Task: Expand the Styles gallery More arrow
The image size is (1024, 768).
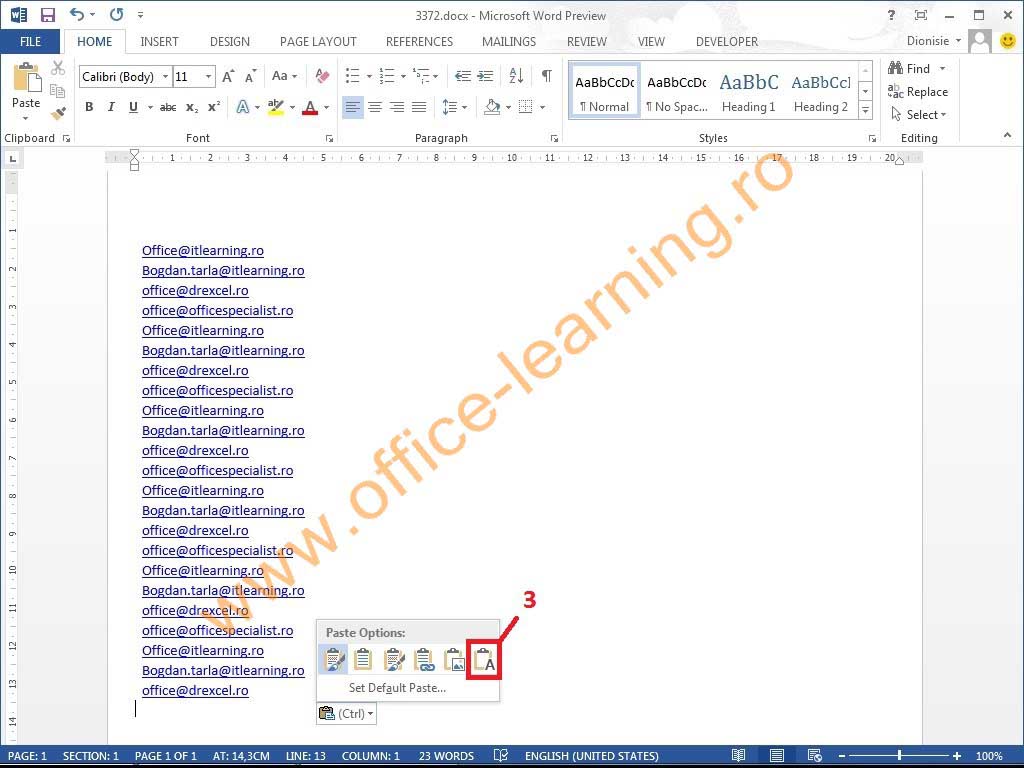Action: (865, 110)
